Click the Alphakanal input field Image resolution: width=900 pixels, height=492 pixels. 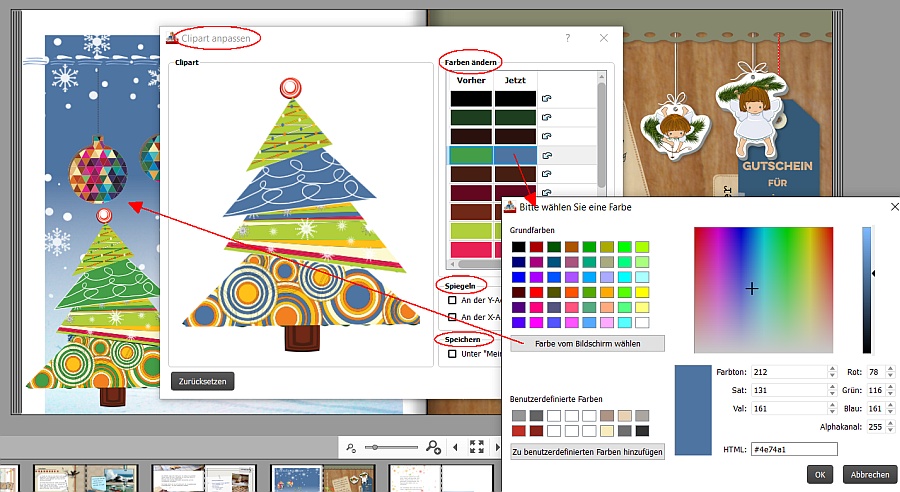(875, 427)
